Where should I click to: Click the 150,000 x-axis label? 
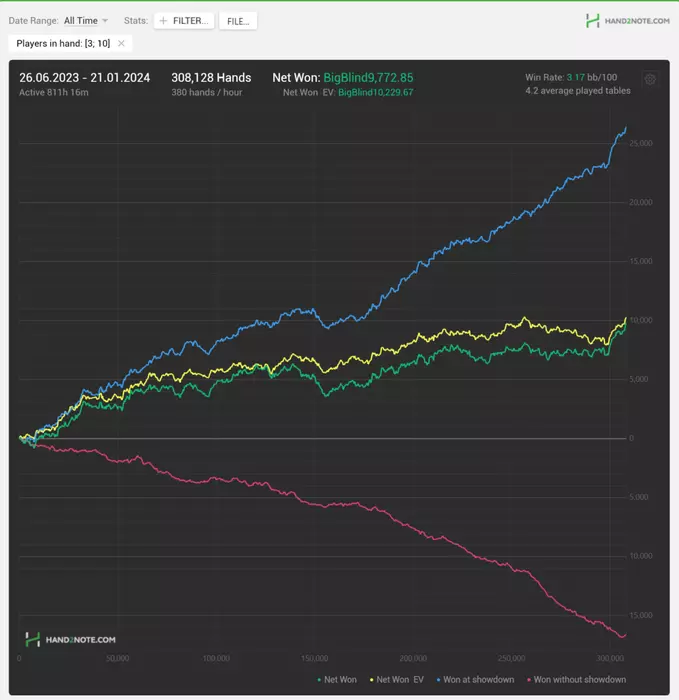tap(315, 658)
